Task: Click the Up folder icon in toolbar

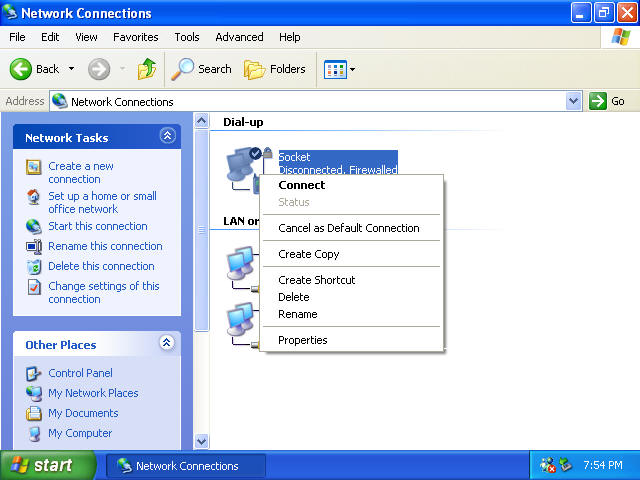Action: [x=147, y=69]
